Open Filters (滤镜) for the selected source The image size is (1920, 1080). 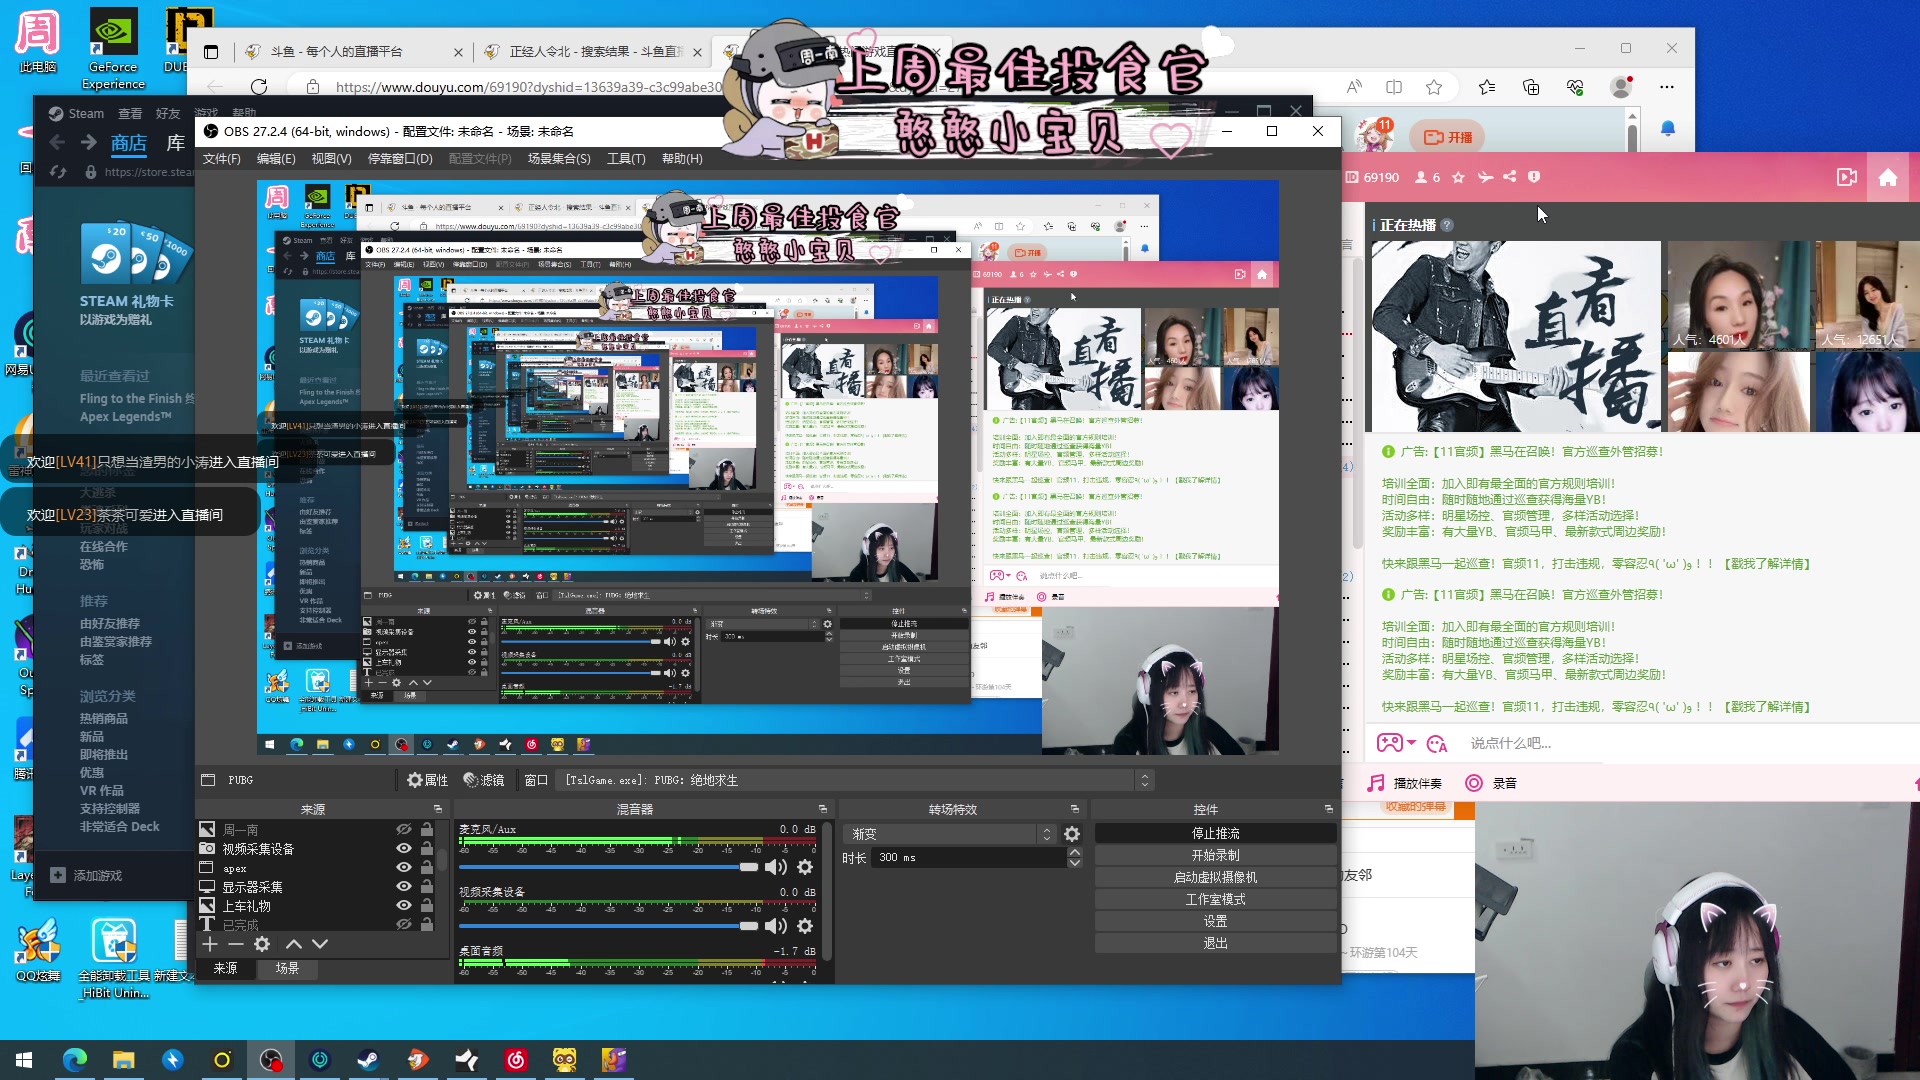pos(484,780)
